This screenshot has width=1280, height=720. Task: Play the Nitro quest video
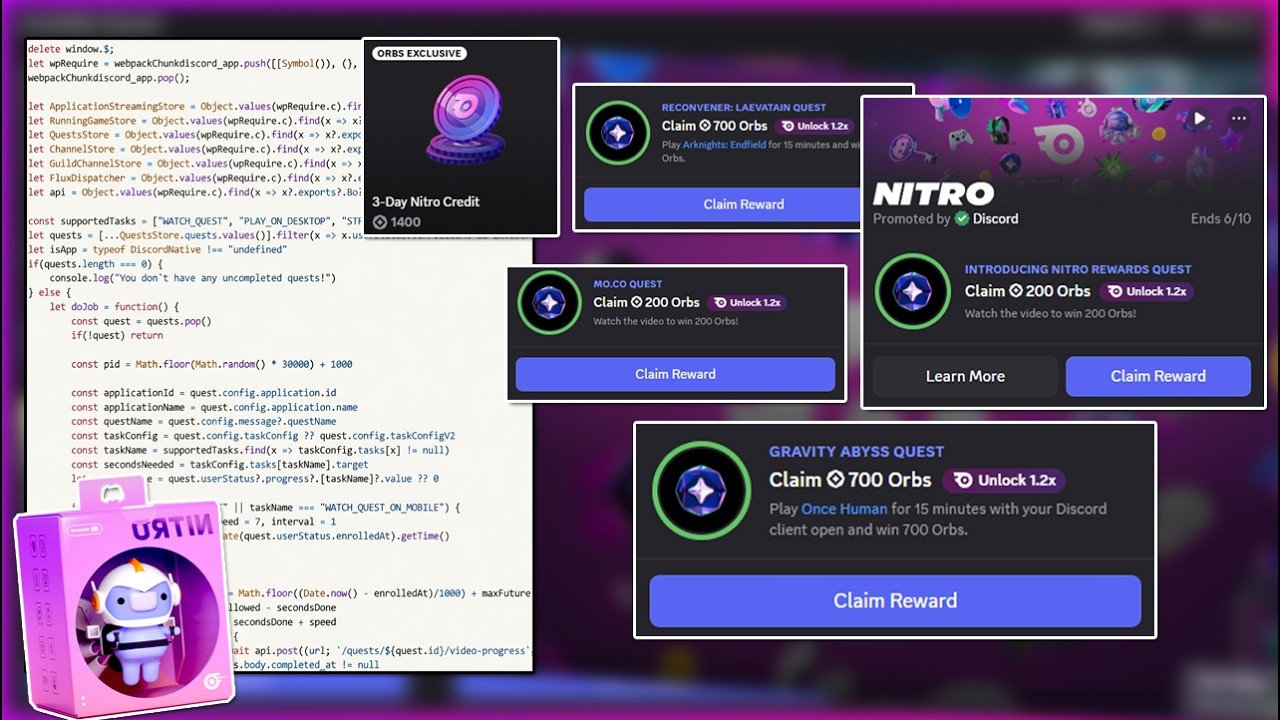1199,118
